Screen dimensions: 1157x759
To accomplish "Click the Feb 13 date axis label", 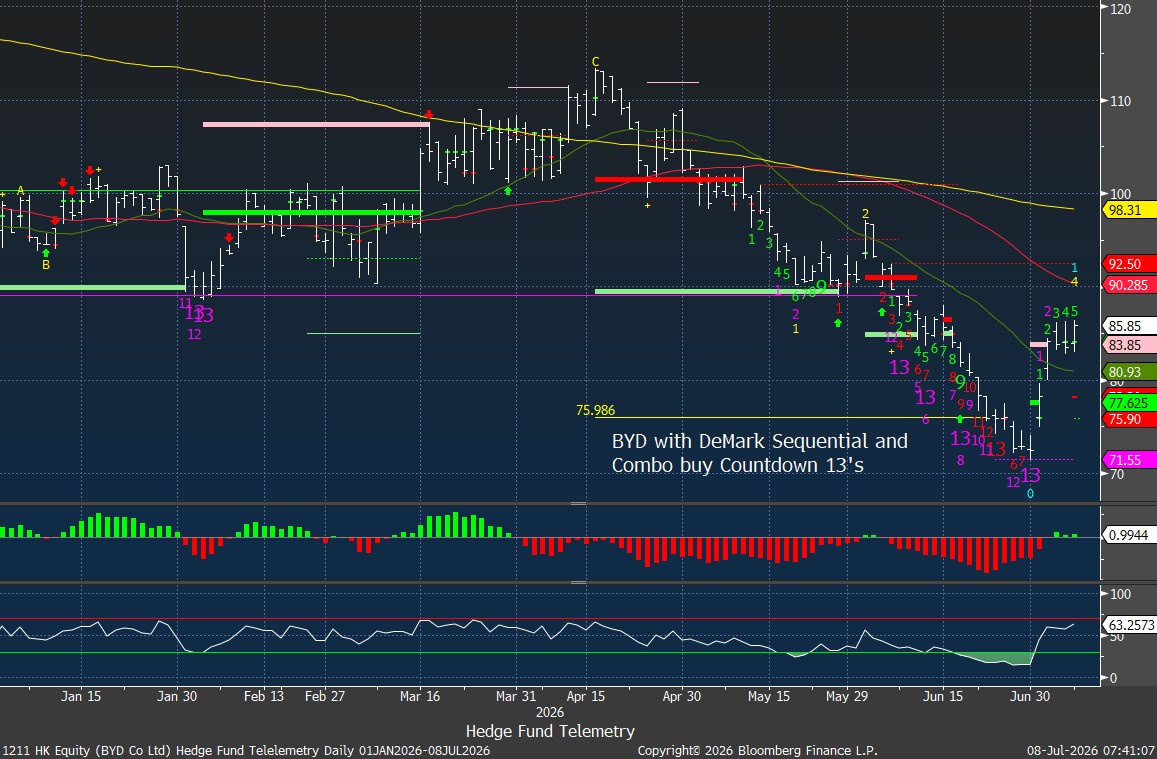I will point(263,696).
